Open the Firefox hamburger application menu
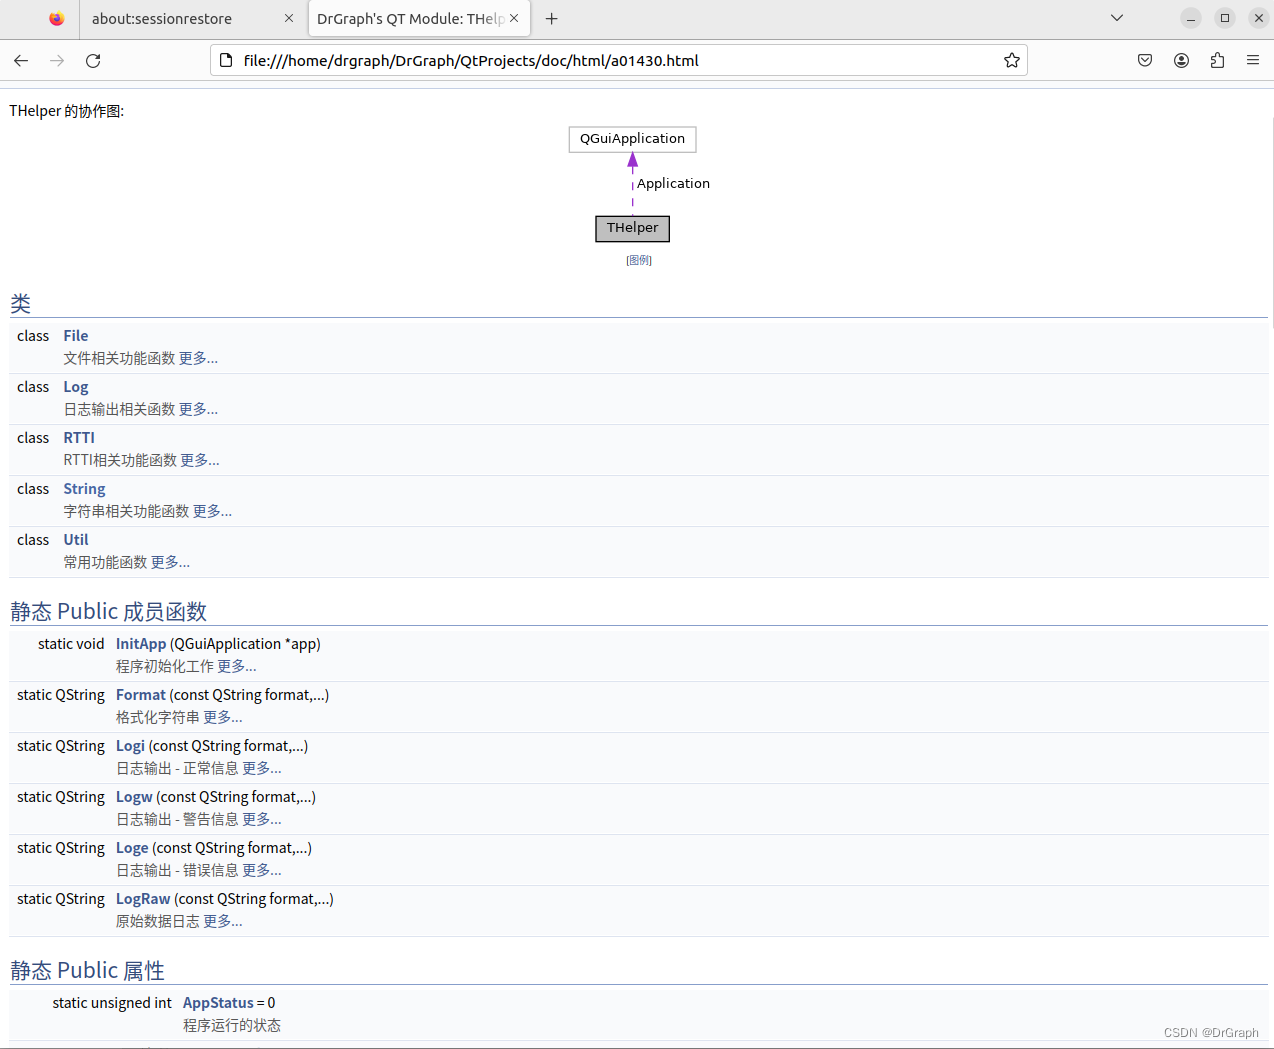The height and width of the screenshot is (1049, 1274). pos(1253,60)
